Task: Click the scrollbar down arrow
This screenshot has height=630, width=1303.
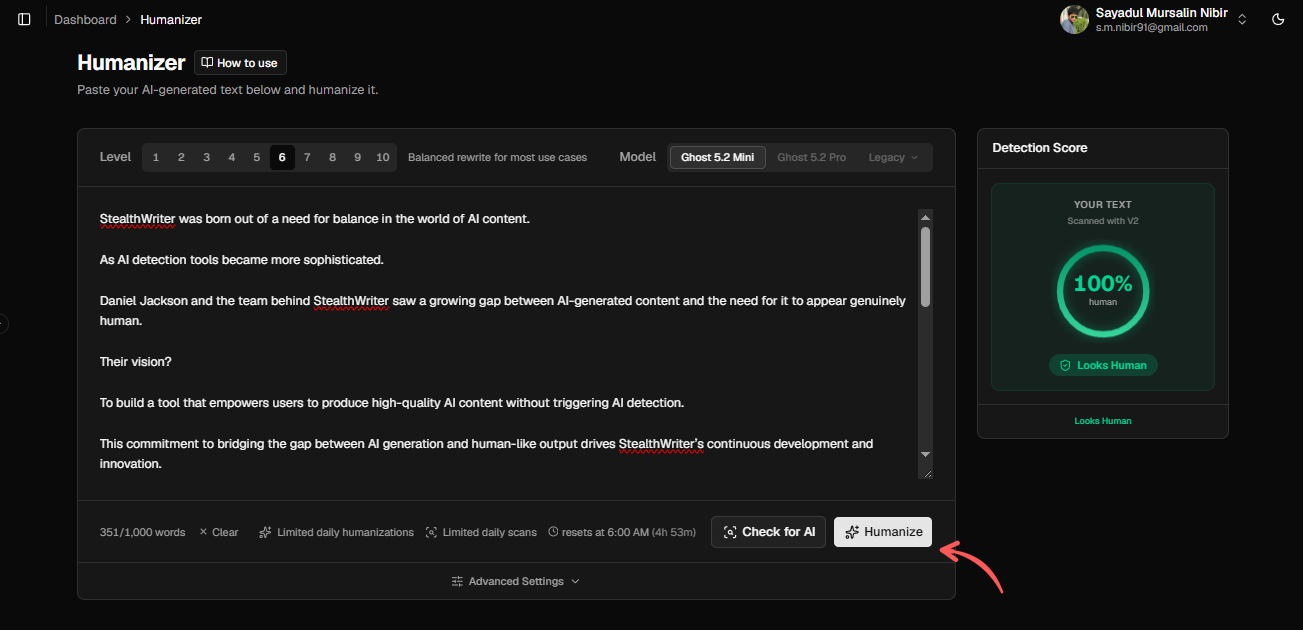Action: 925,454
